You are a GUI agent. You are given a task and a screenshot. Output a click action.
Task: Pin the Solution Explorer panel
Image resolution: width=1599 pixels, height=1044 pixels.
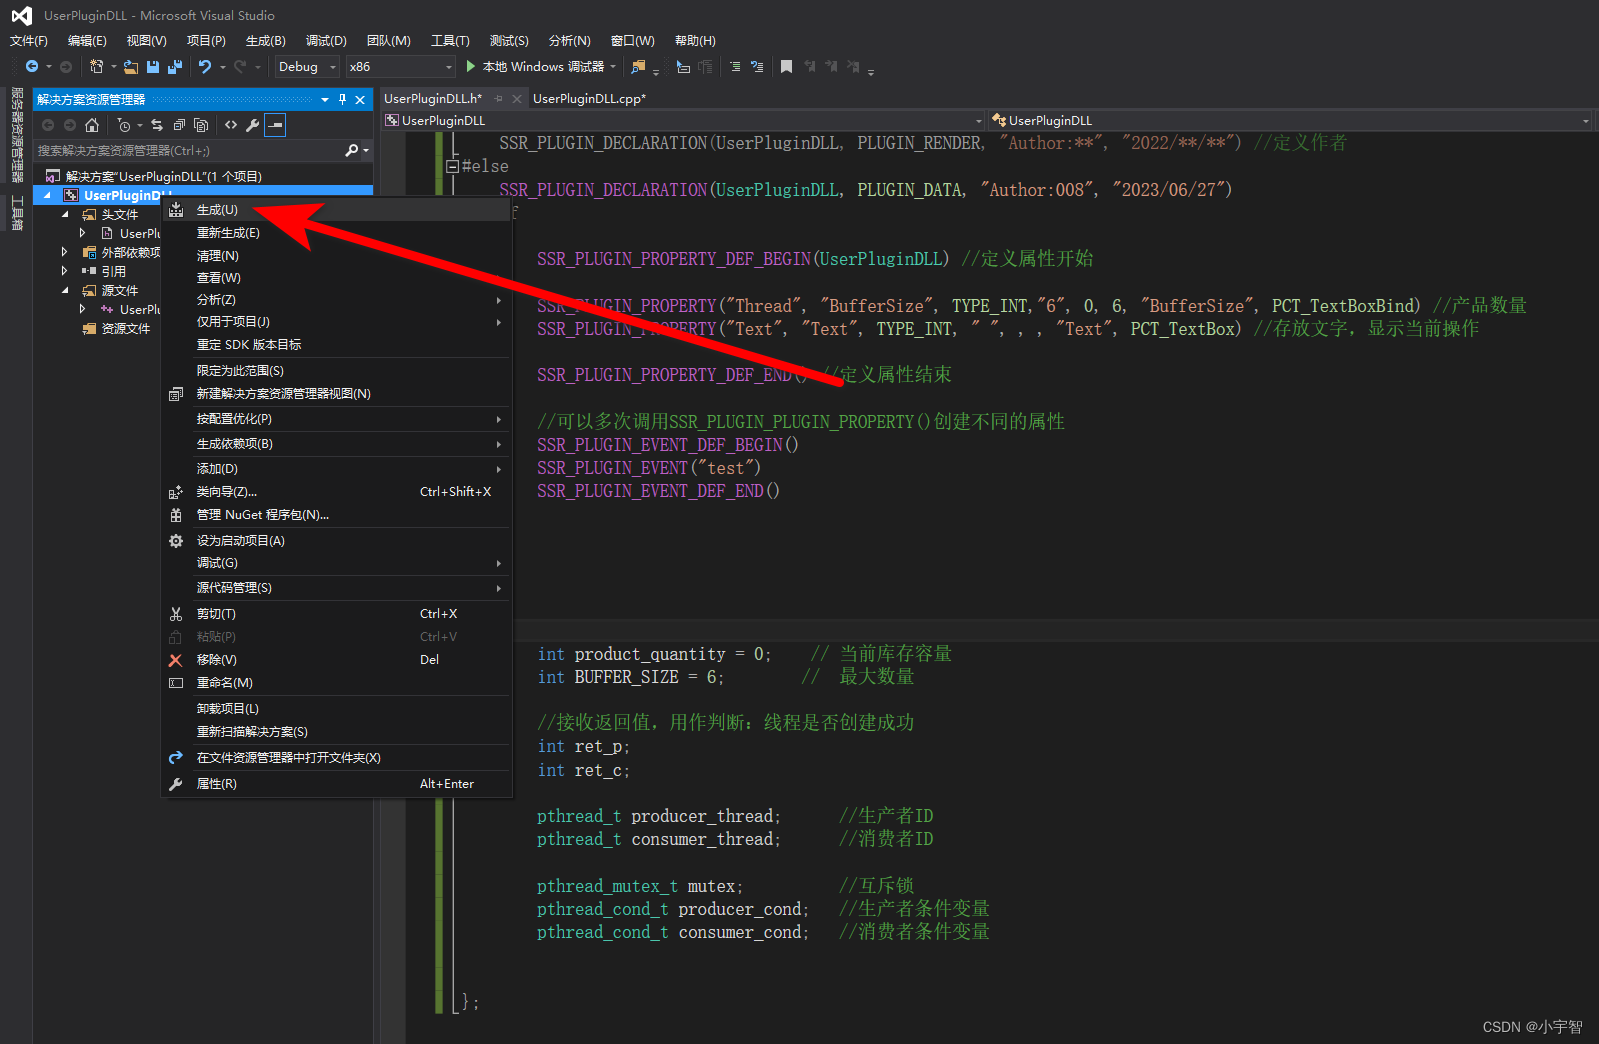click(x=343, y=100)
